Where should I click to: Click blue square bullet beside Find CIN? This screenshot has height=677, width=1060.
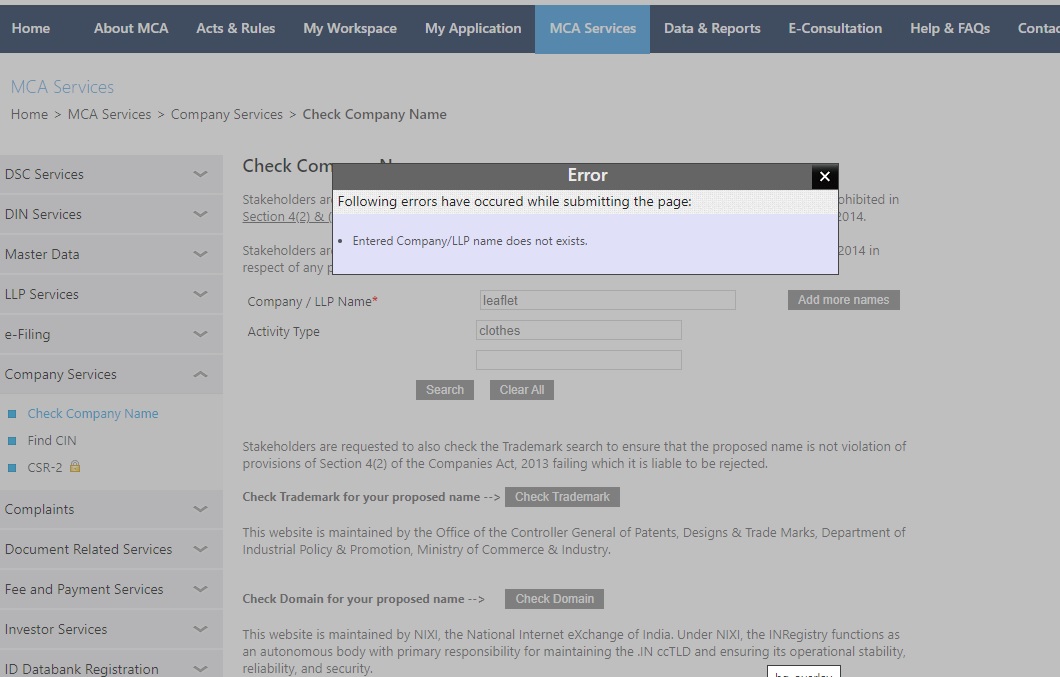click(11, 441)
